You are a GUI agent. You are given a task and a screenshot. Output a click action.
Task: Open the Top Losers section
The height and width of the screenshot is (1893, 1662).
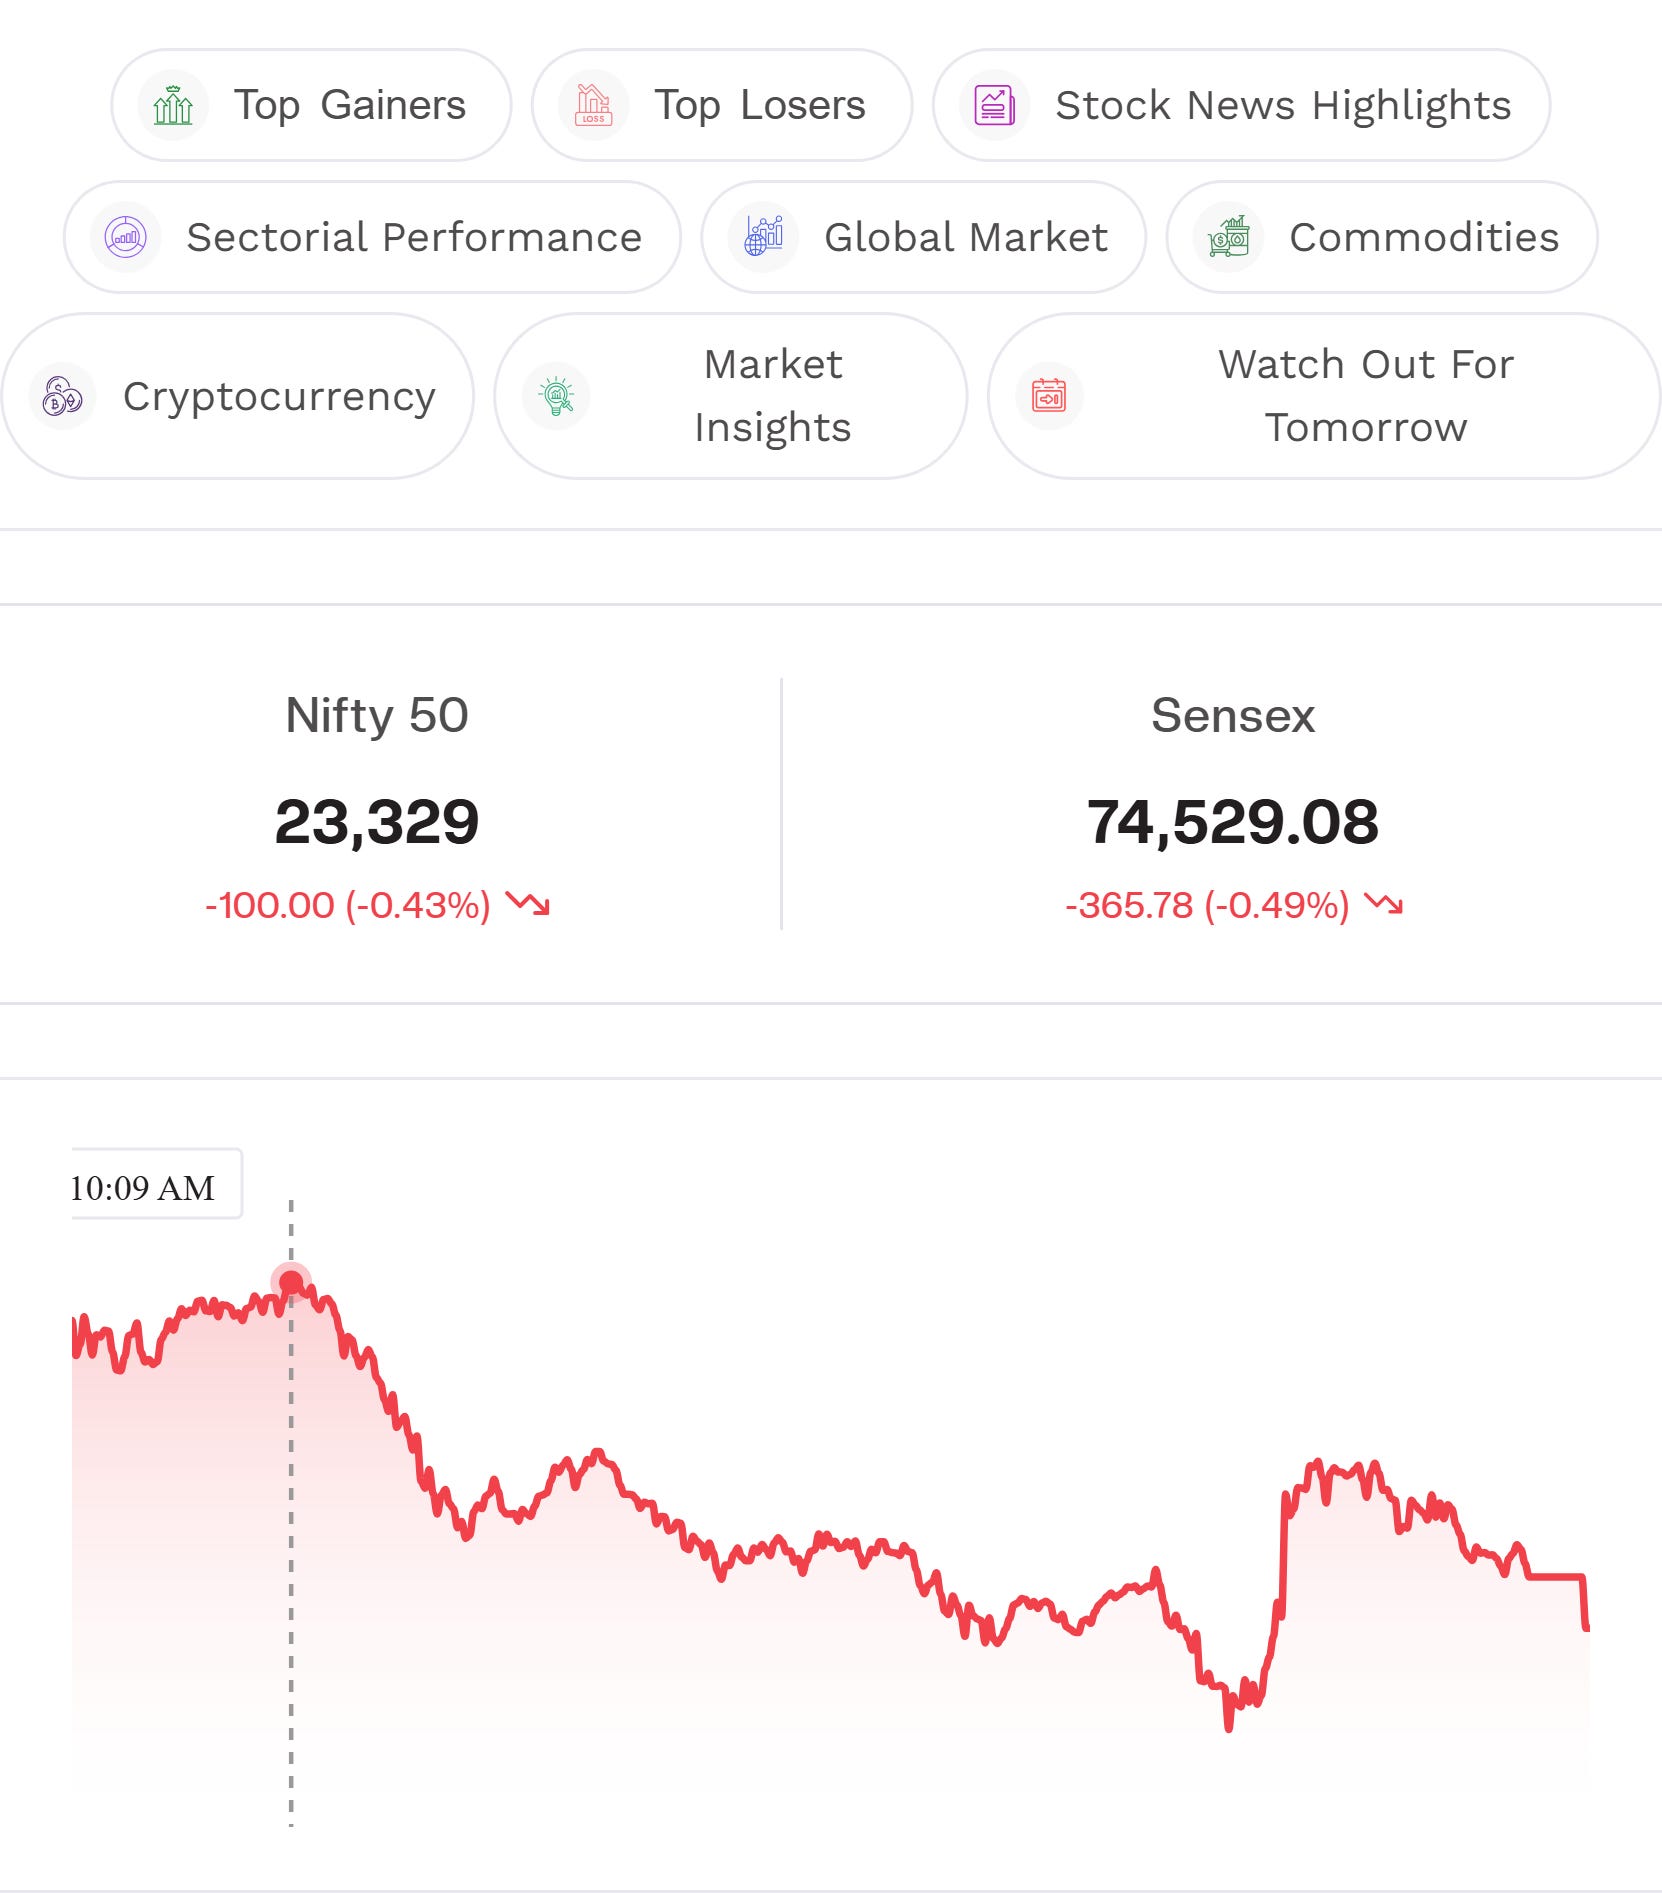pyautogui.click(x=722, y=105)
